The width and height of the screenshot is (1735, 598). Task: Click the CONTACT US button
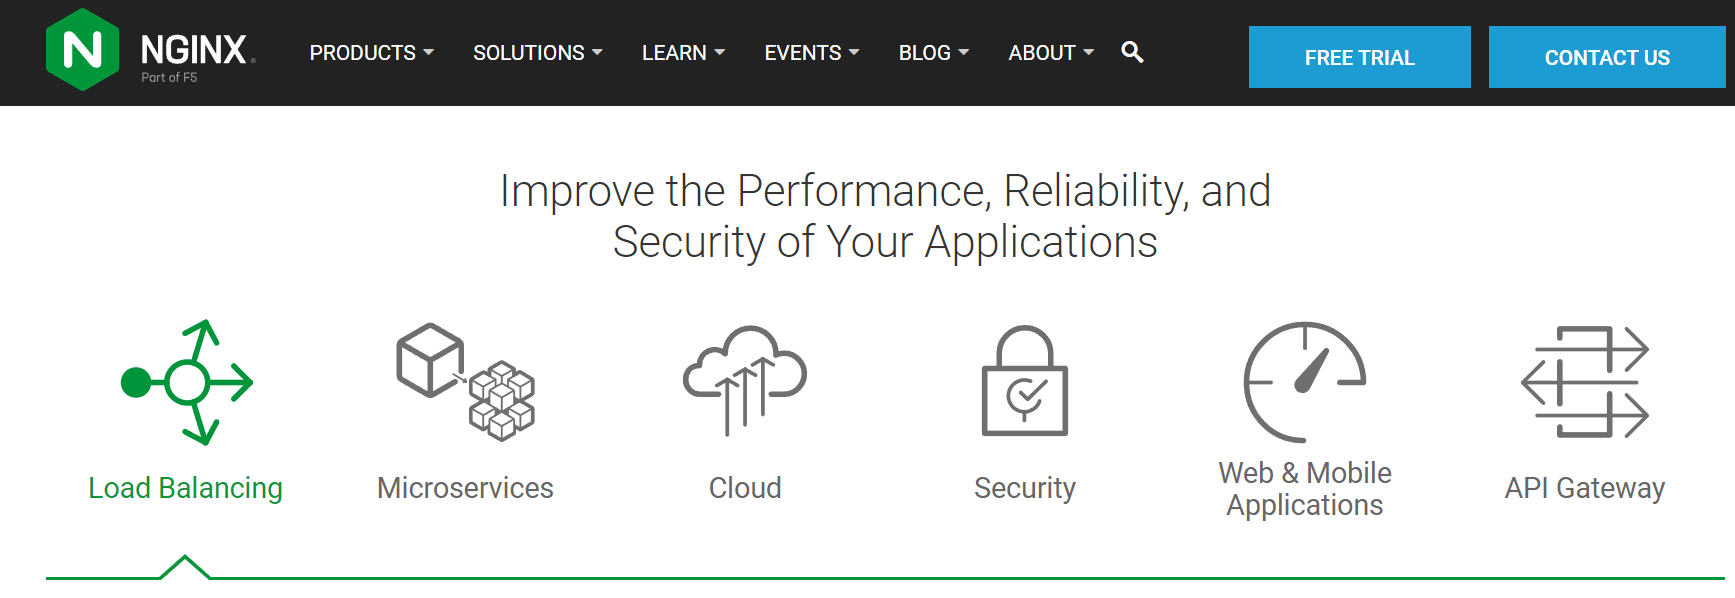pos(1607,57)
